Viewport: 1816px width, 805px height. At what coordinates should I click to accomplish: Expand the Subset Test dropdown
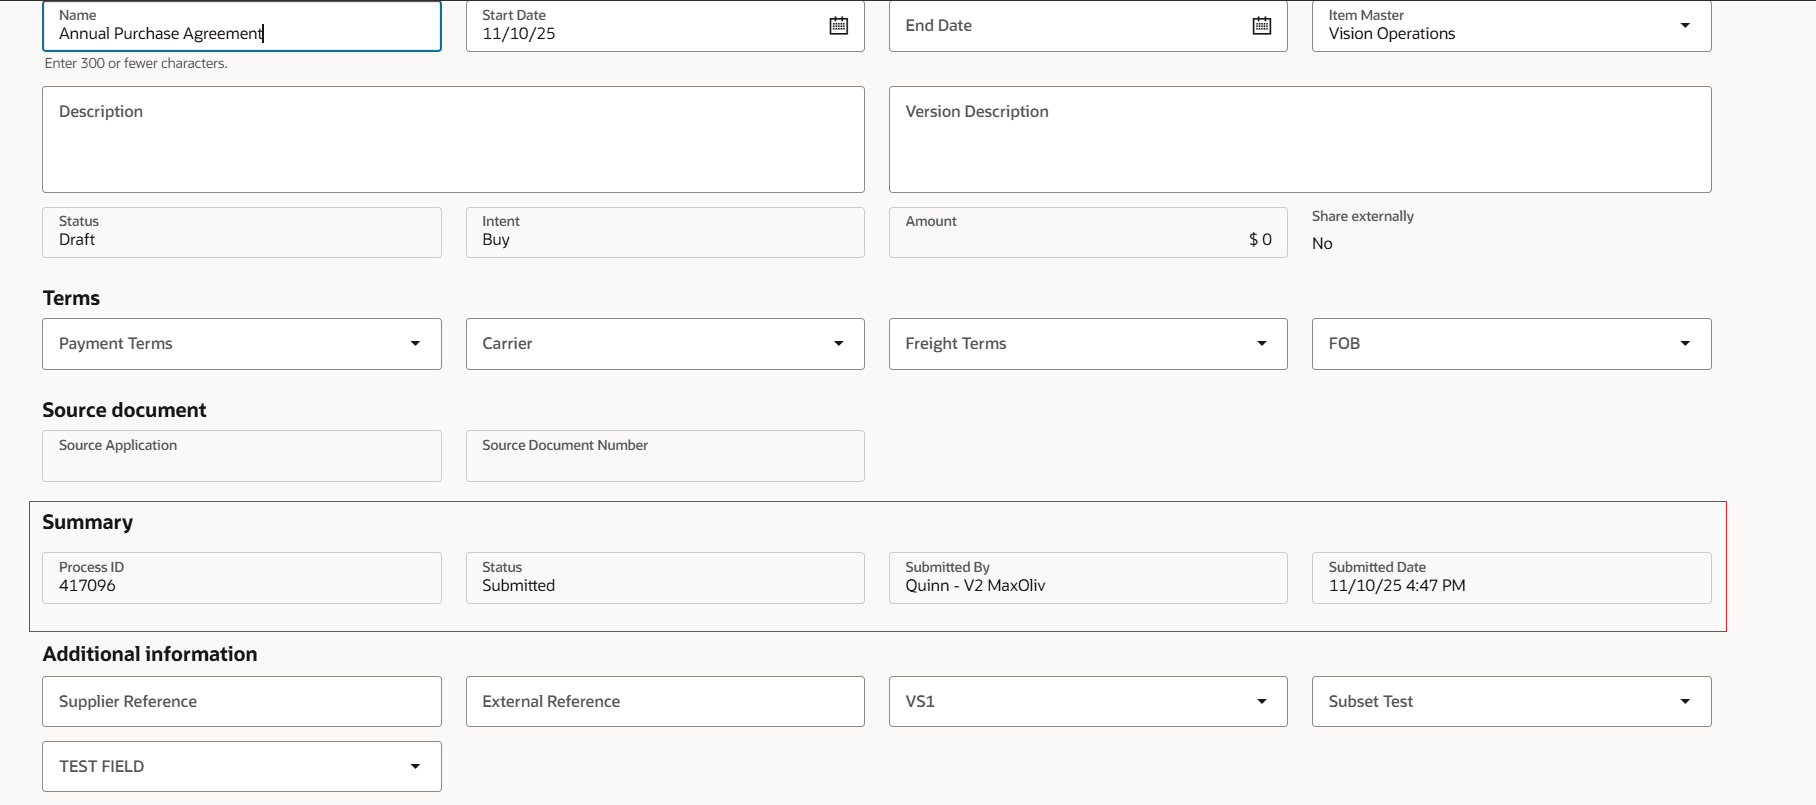coord(1685,702)
